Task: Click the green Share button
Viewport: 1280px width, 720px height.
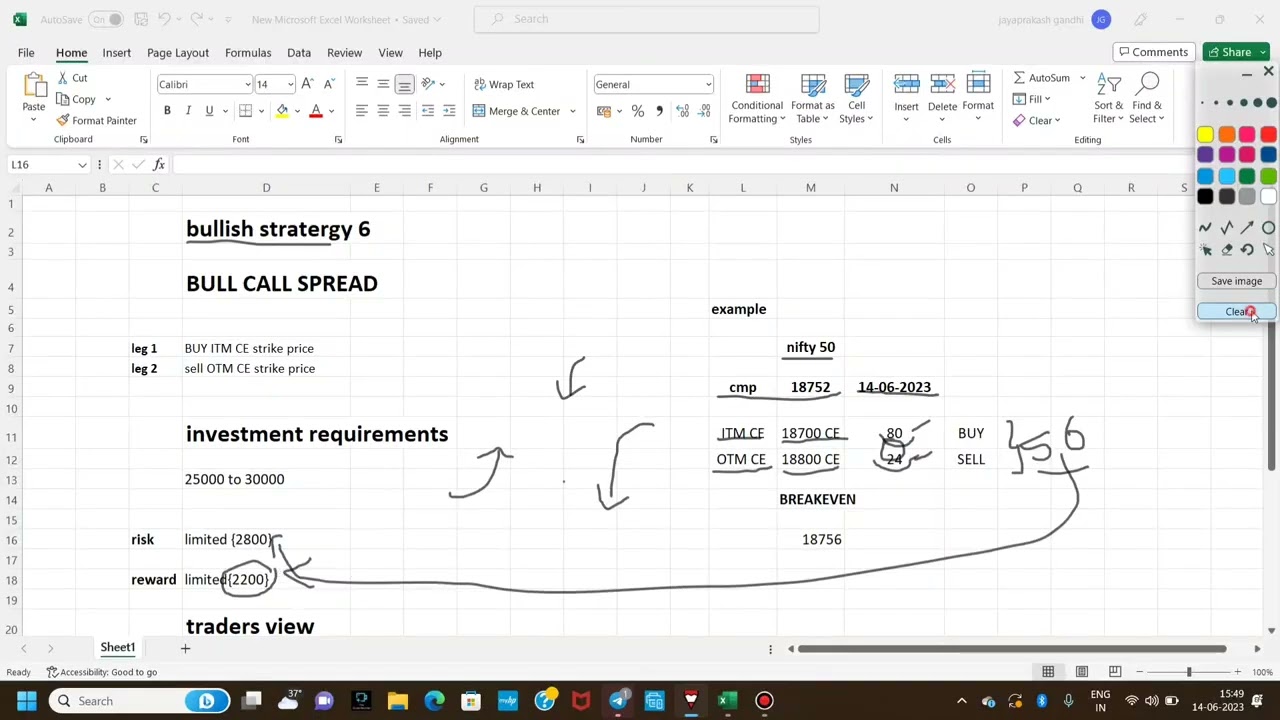Action: tap(1236, 52)
